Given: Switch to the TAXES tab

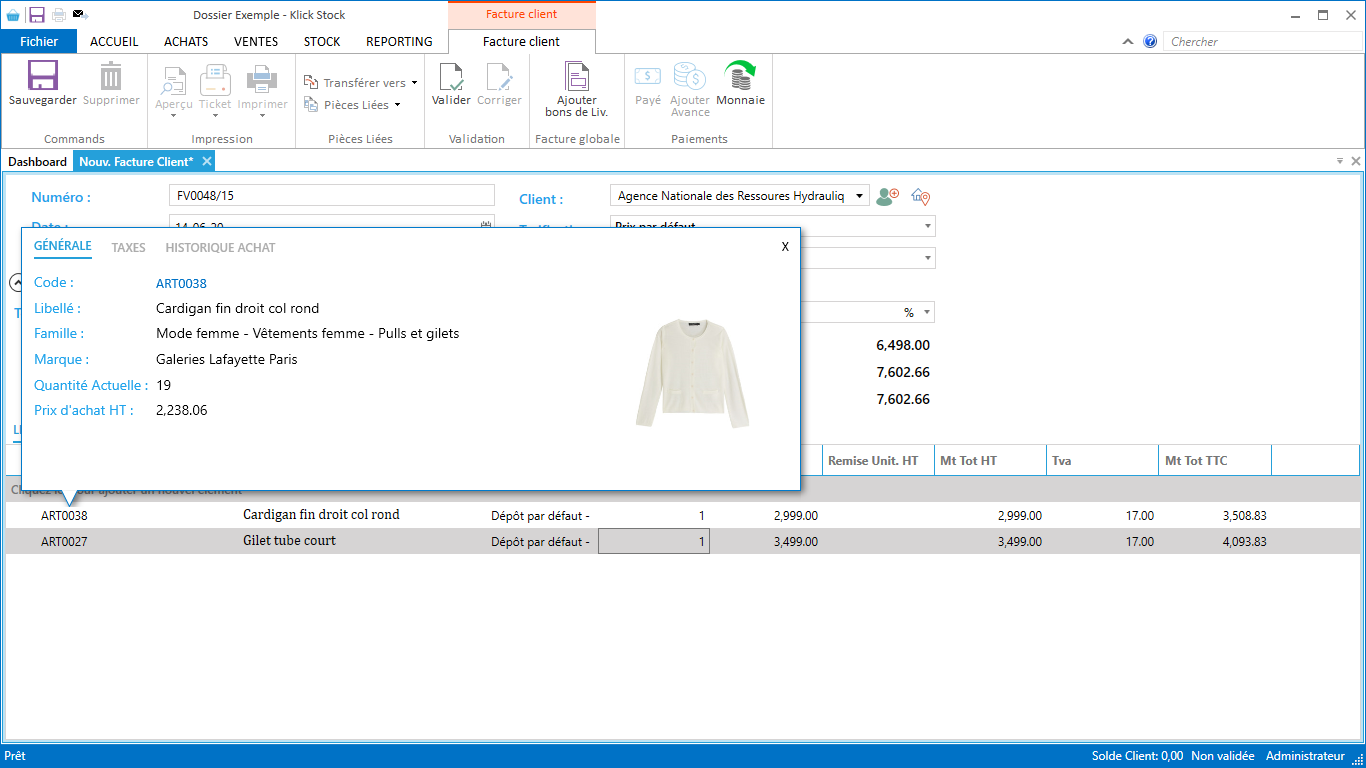Looking at the screenshot, I should (x=128, y=248).
